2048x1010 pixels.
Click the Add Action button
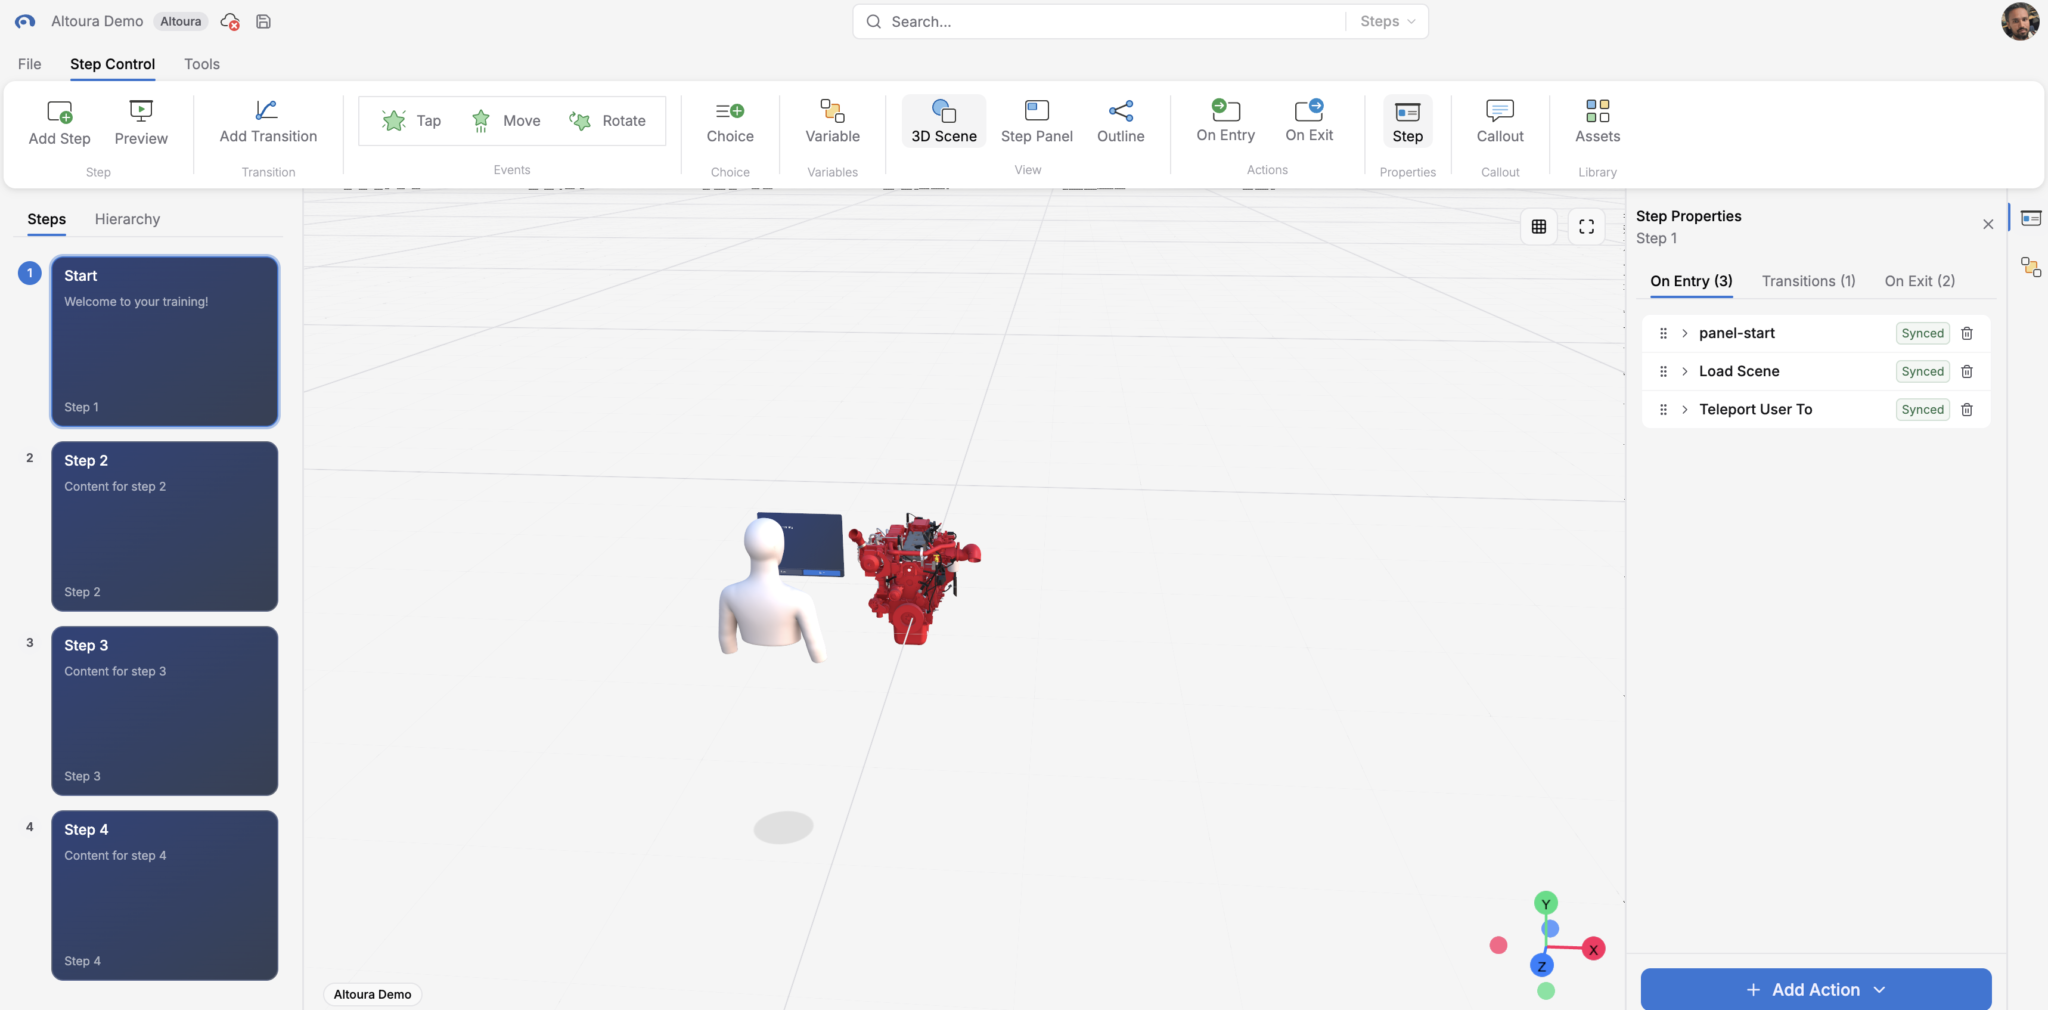coord(1815,989)
